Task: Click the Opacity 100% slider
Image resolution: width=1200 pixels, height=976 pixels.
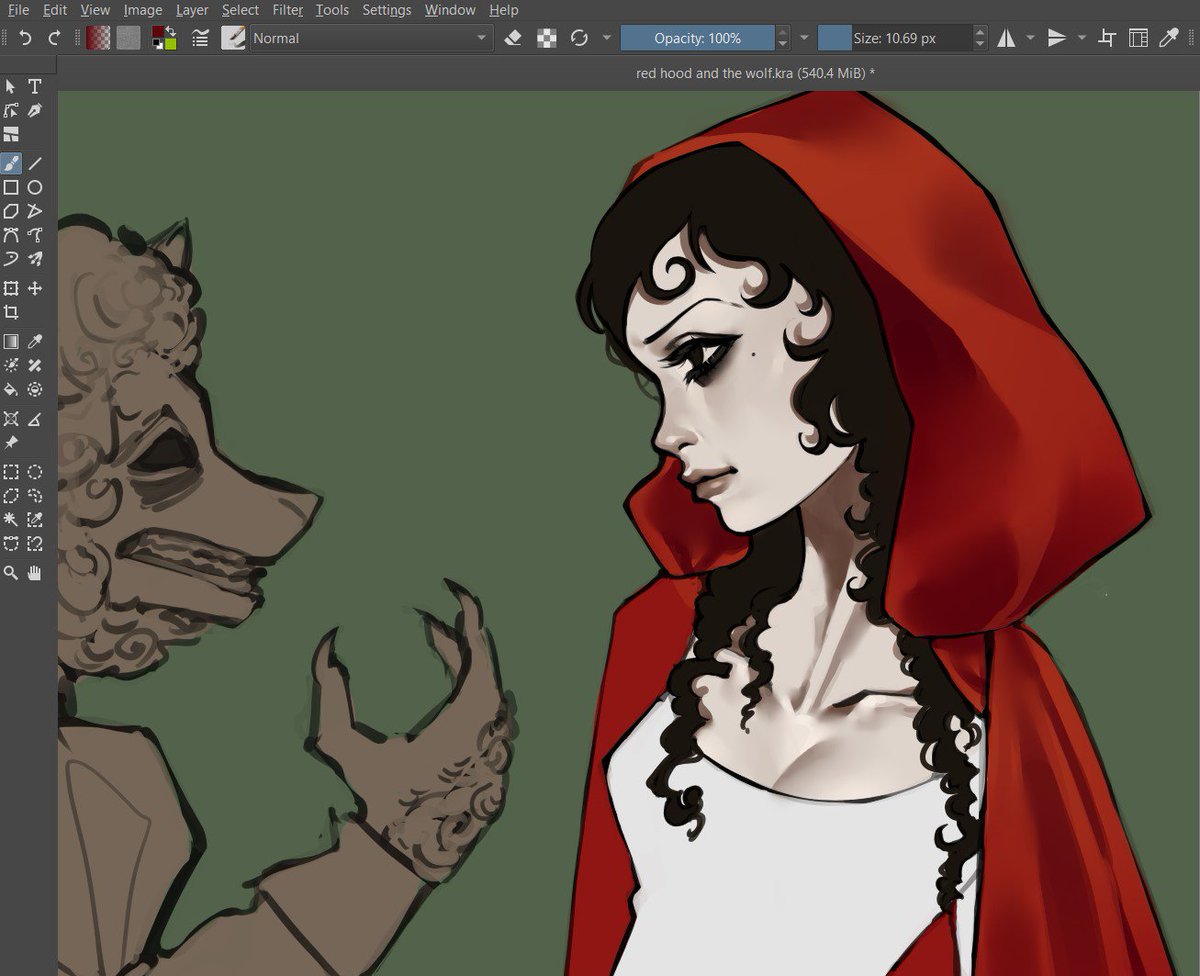Action: [698, 38]
